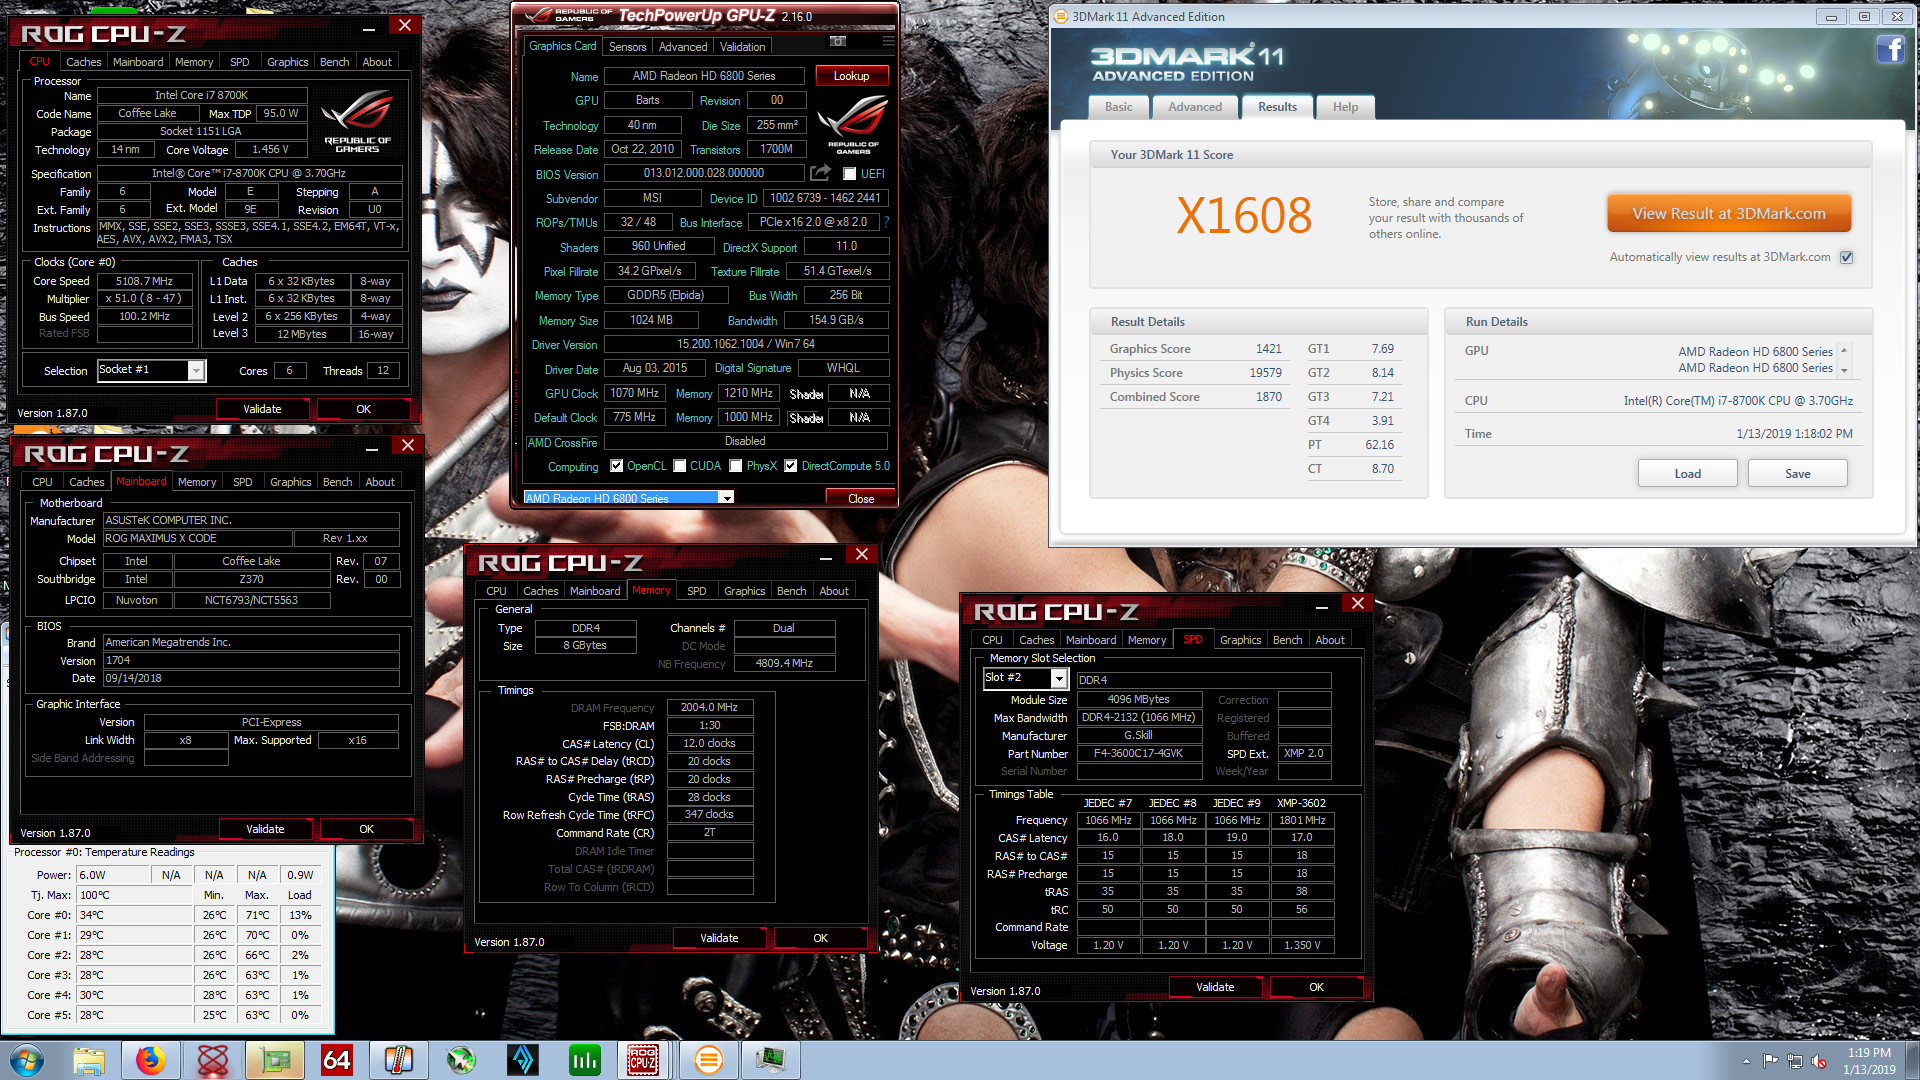Click the Show Desktop strip on the taskbar
1920x1080 pixels.
pyautogui.click(x=1912, y=1060)
